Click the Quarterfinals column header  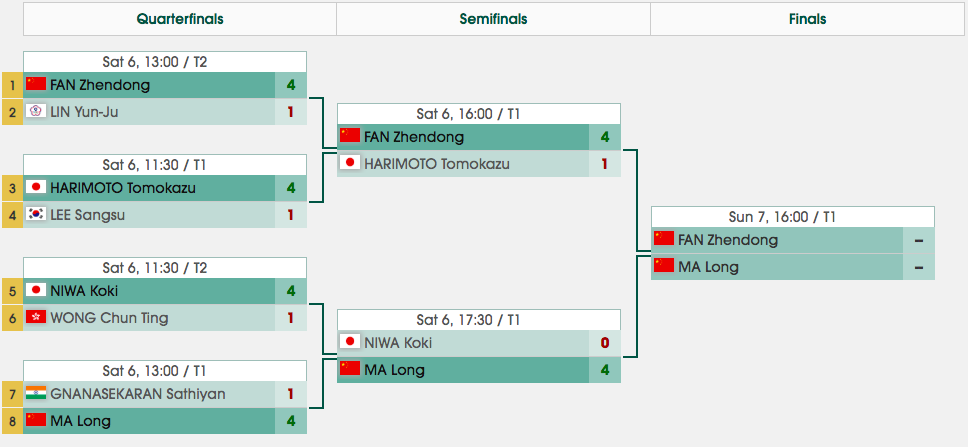coord(180,19)
